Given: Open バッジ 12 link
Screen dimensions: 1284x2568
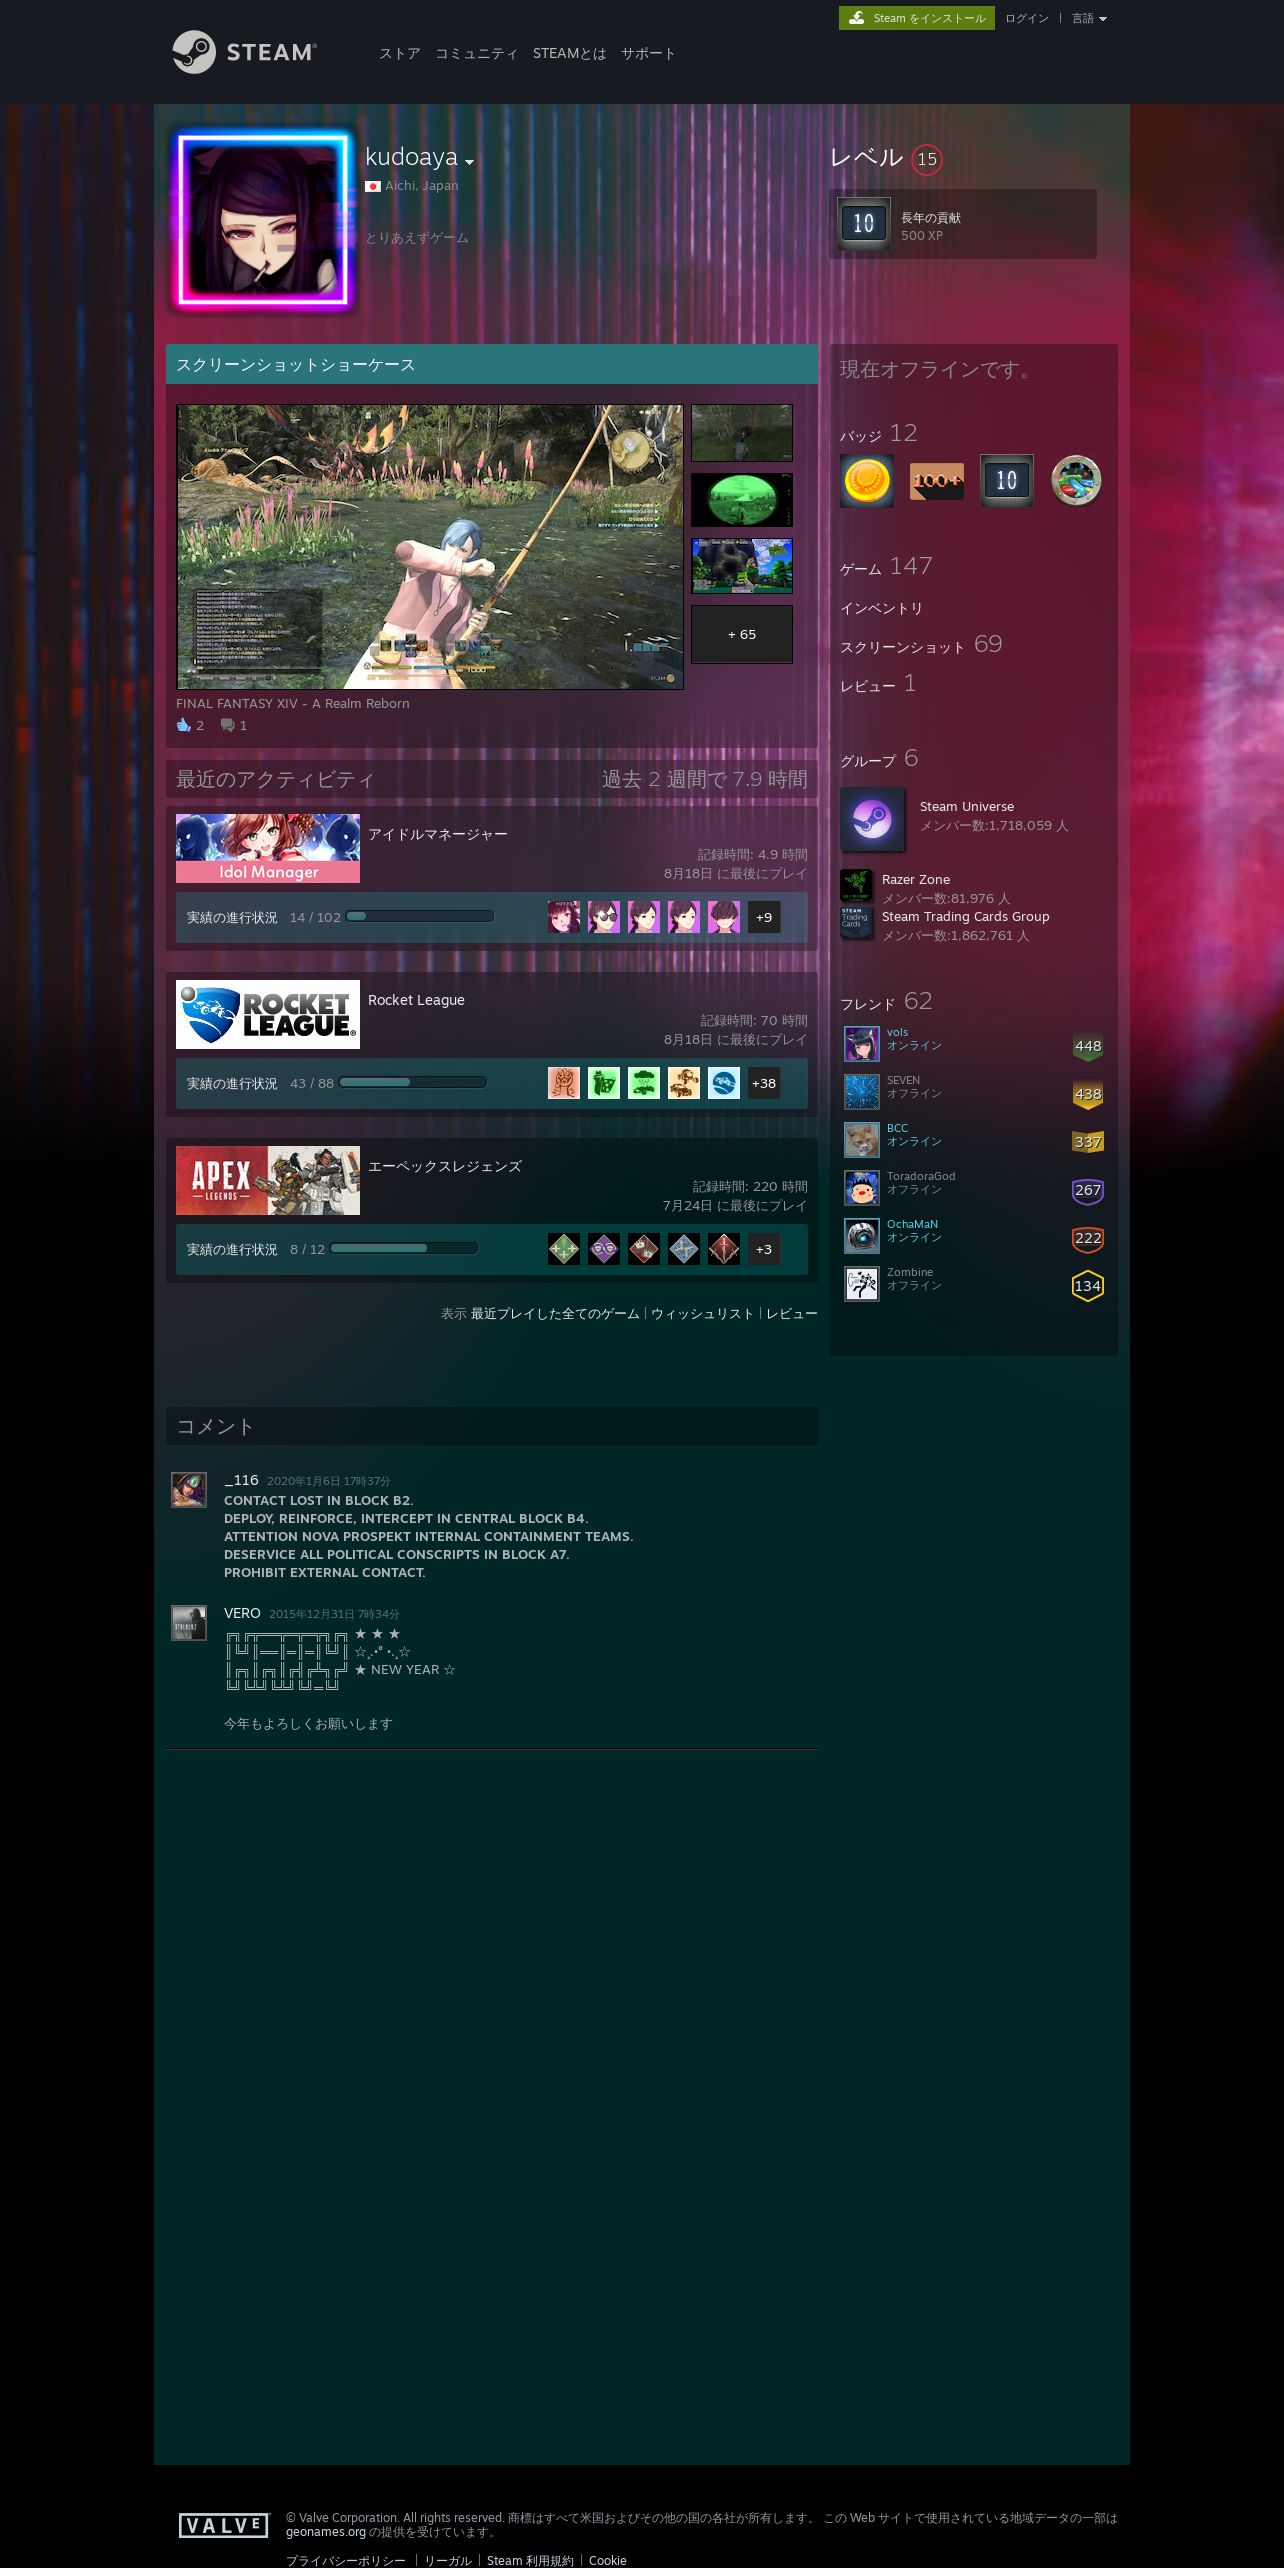Looking at the screenshot, I should pos(879,433).
